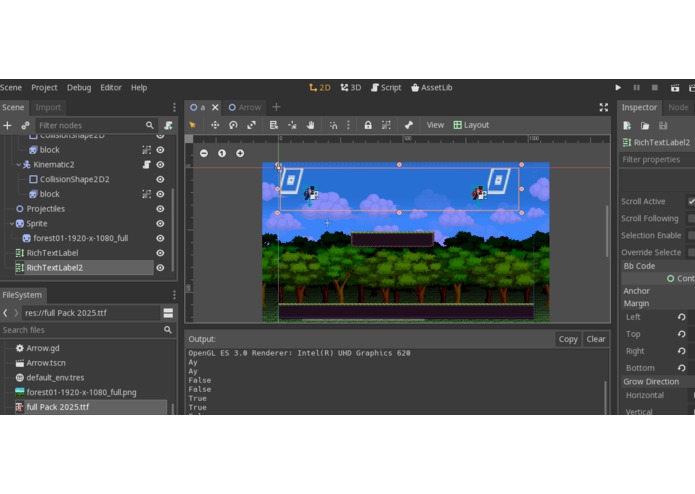Focus the Filter nodes field

click(96, 126)
